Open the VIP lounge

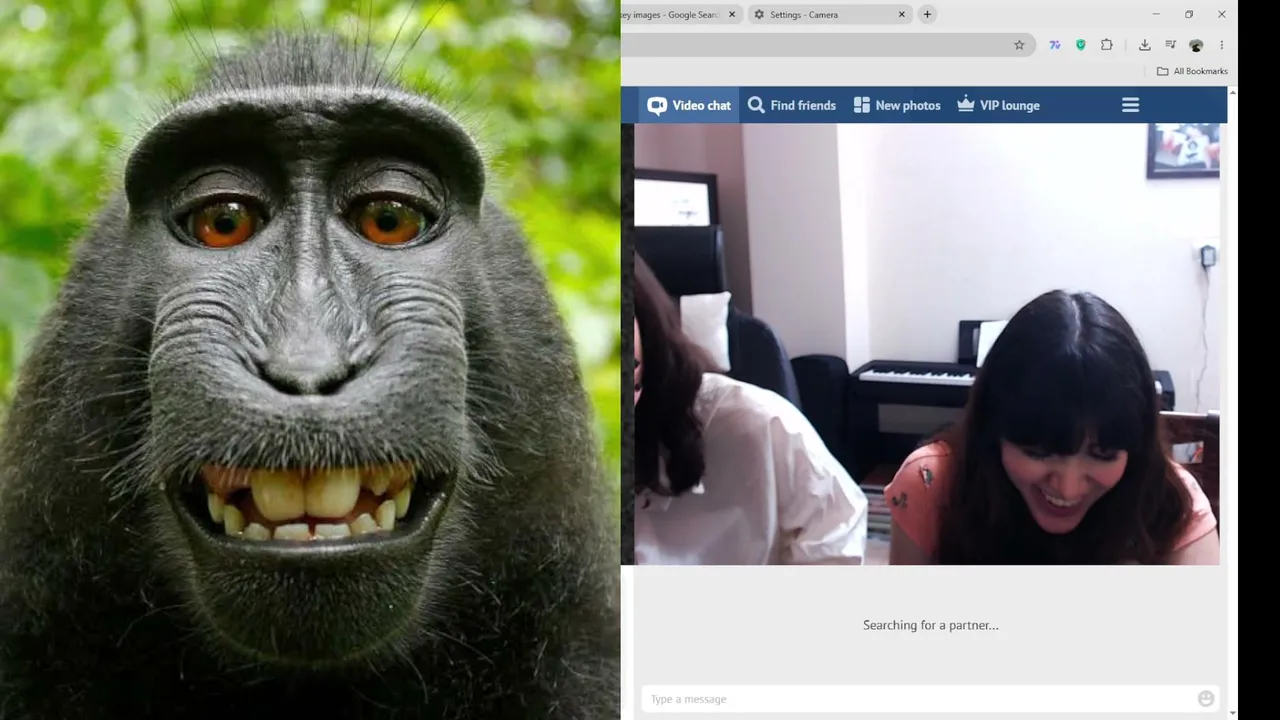coord(998,105)
